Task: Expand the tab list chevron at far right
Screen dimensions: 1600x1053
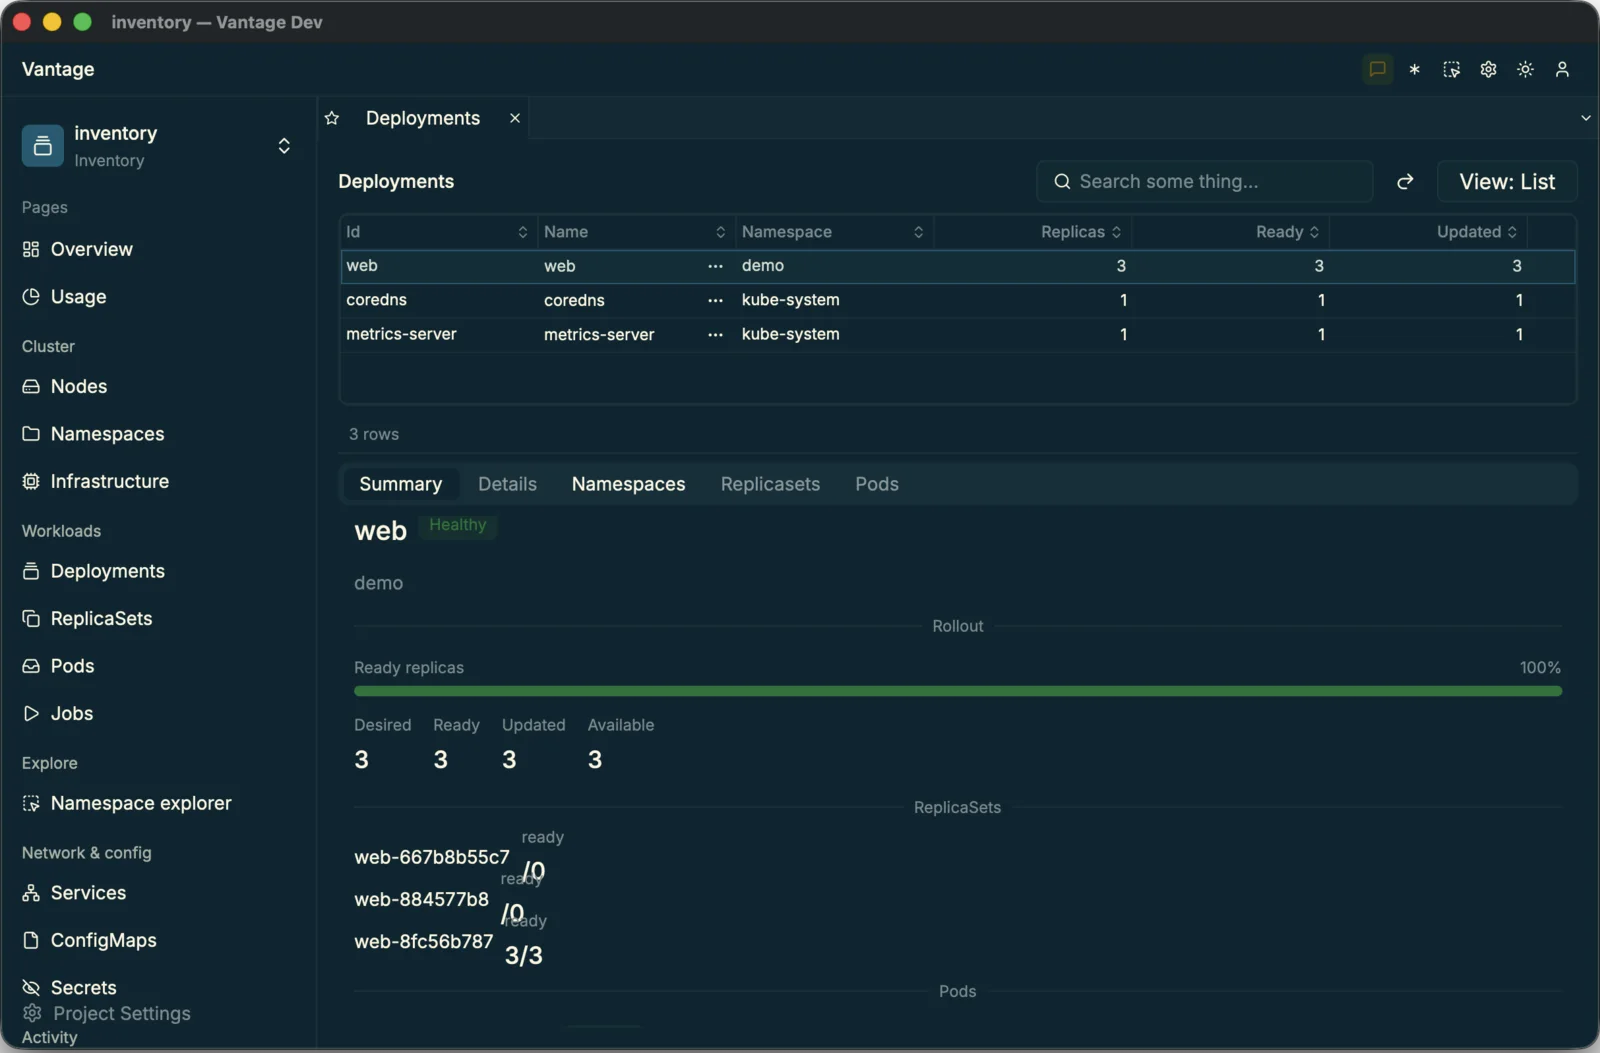Action: coord(1585,118)
